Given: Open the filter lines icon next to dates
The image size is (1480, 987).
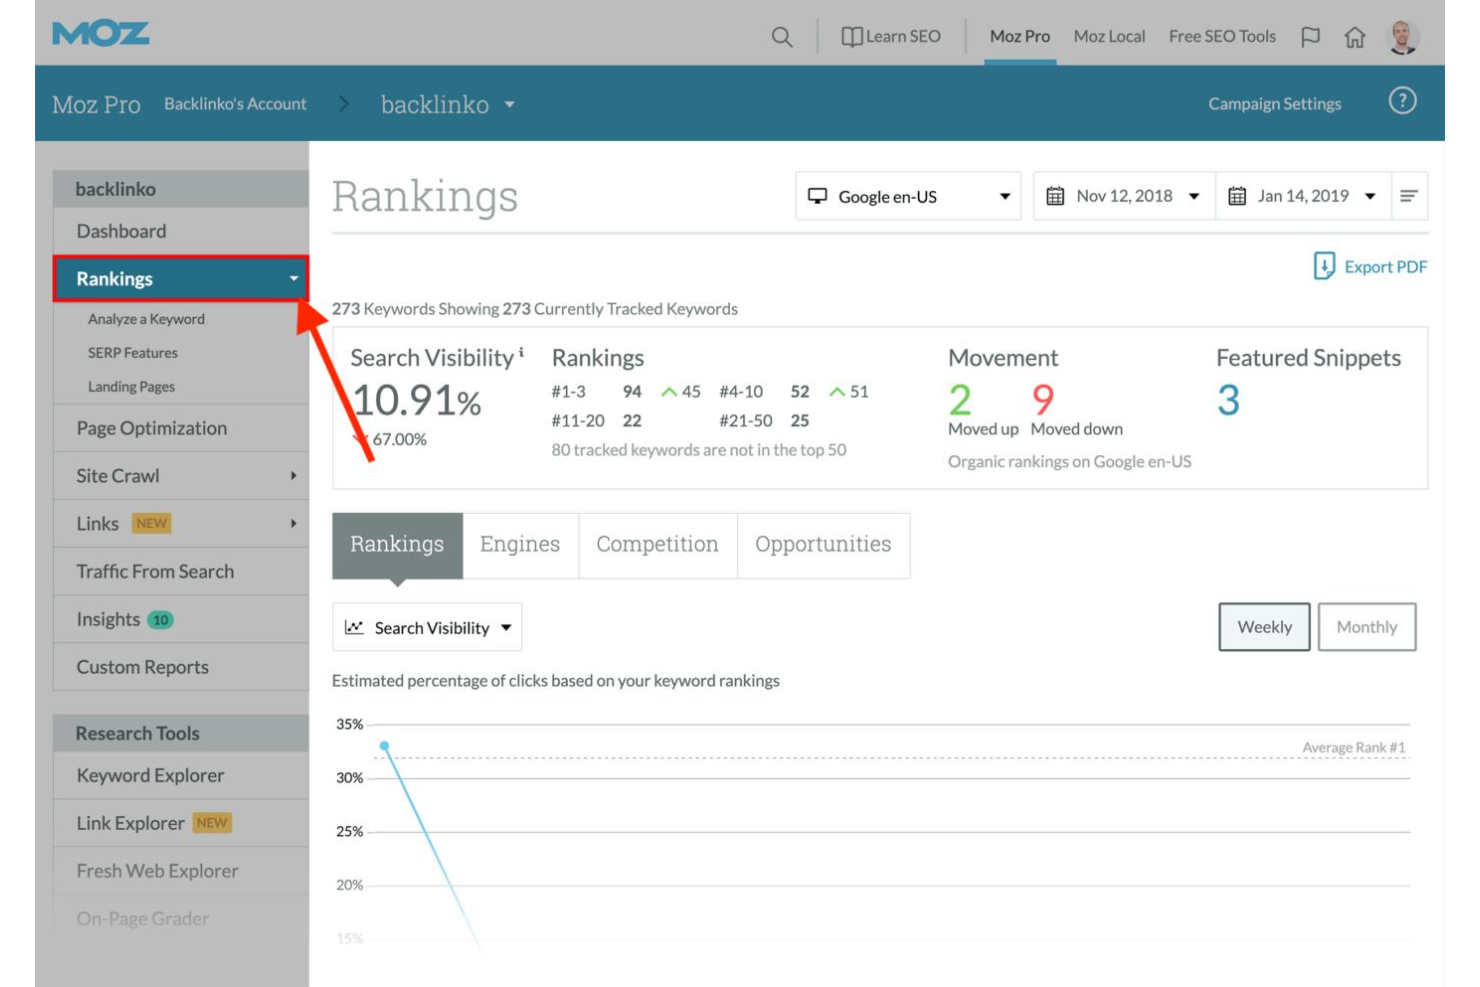Looking at the screenshot, I should (x=1409, y=196).
